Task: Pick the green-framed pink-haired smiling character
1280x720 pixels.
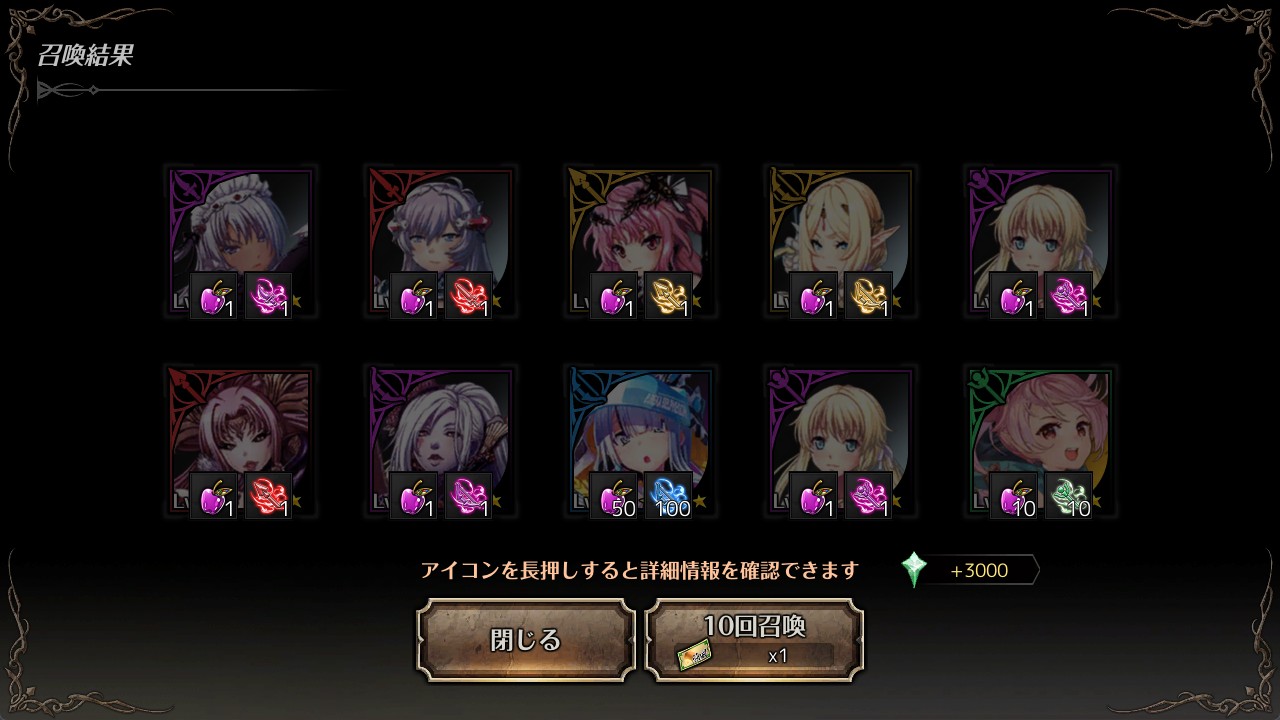Action: click(1040, 442)
